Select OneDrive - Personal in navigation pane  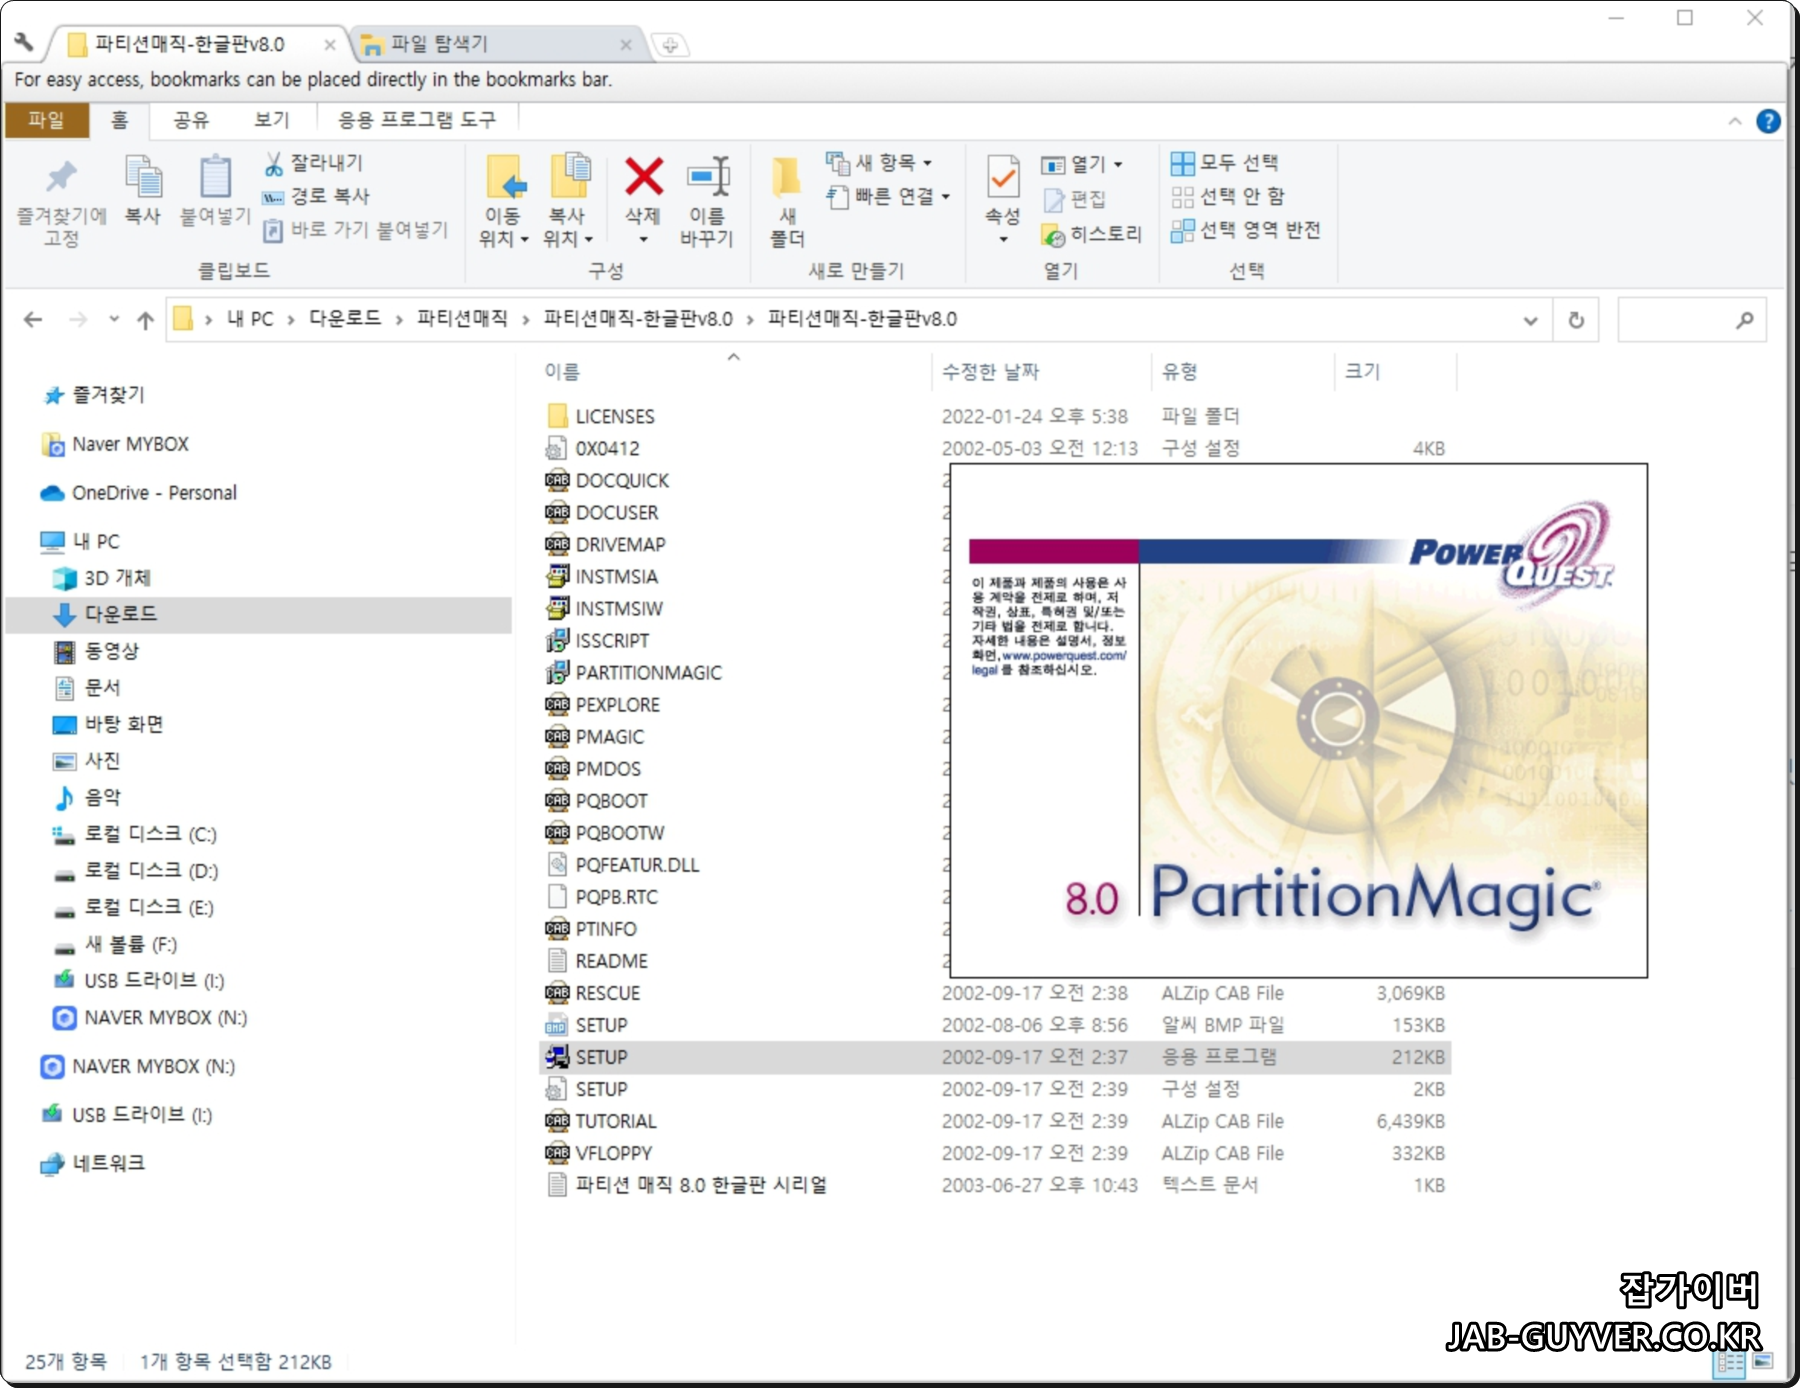139,493
